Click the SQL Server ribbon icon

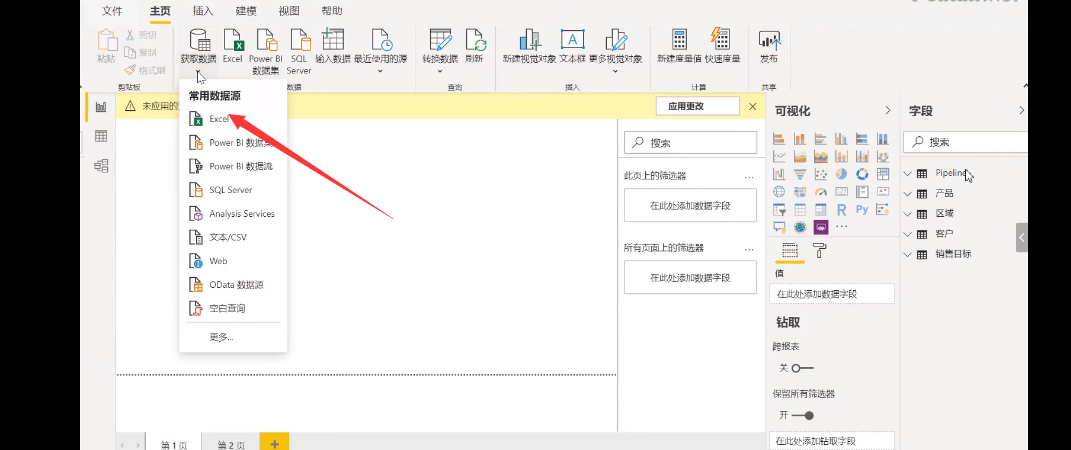point(299,40)
